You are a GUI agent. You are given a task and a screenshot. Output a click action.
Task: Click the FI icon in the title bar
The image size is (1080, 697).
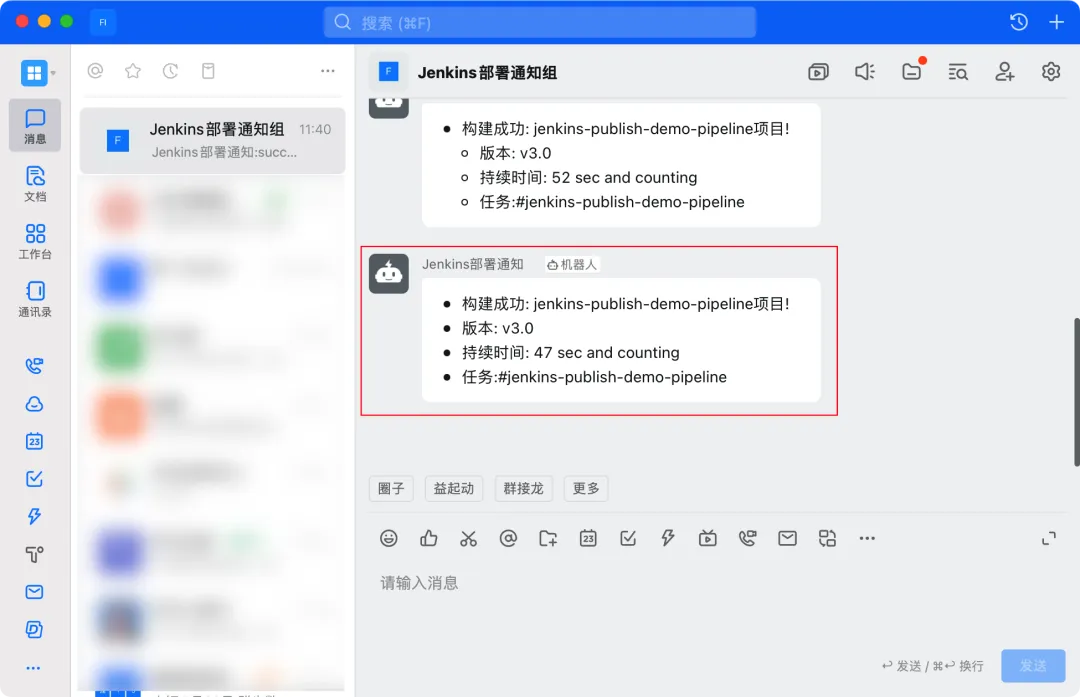[x=103, y=22]
